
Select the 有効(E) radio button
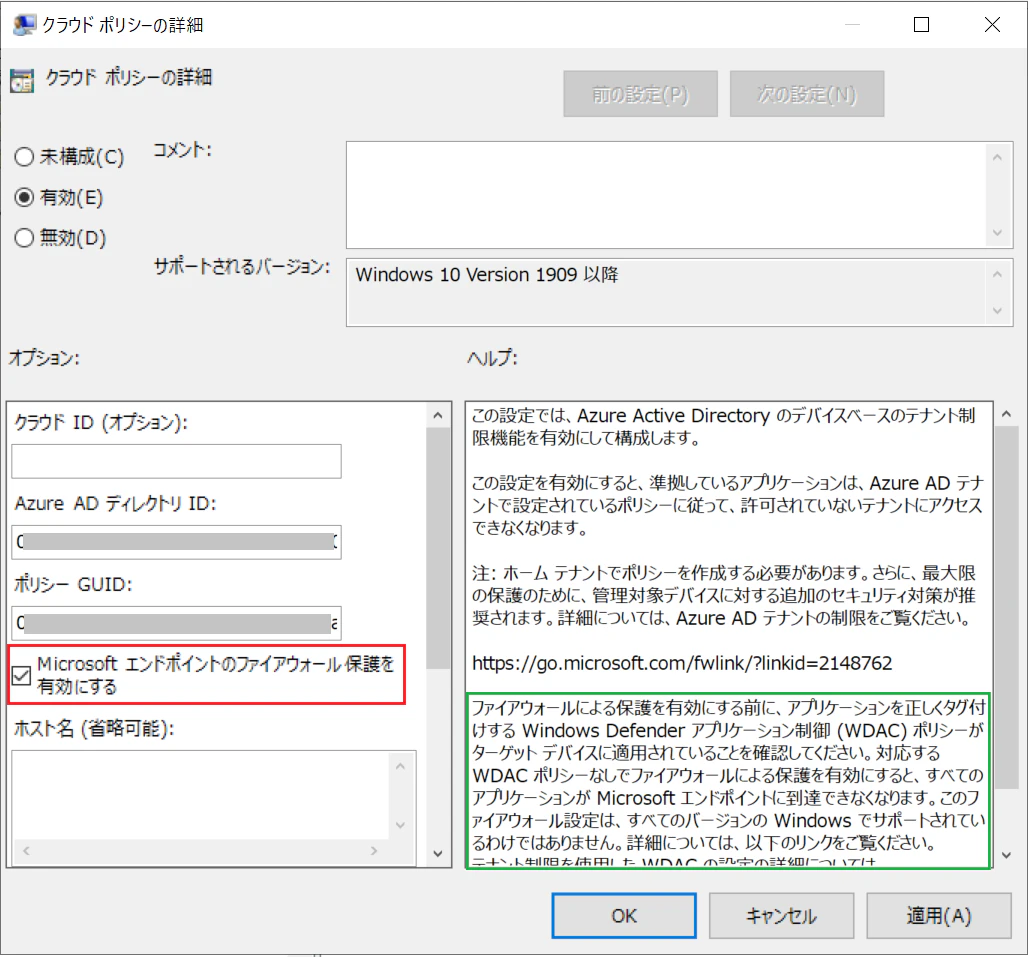[24, 197]
